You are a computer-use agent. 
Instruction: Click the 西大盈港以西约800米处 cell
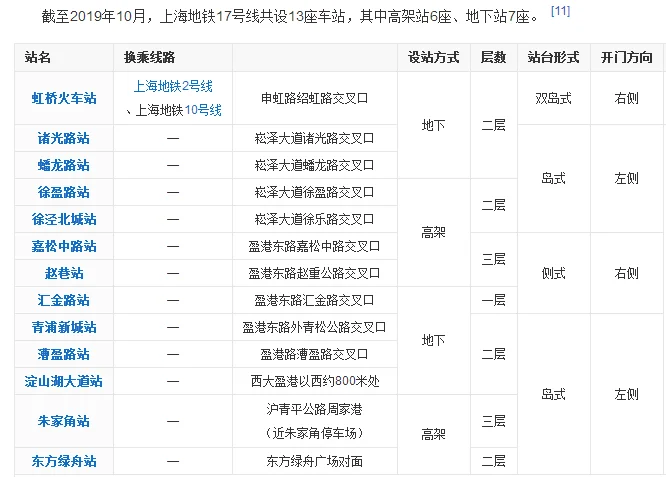315,381
